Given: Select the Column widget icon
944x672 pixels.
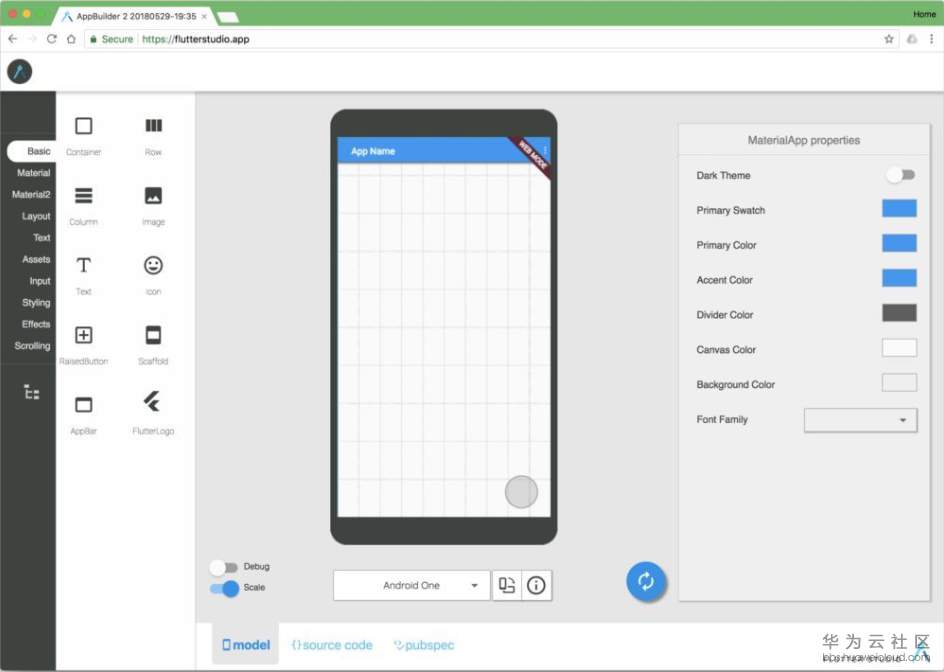Looking at the screenshot, I should (84, 196).
